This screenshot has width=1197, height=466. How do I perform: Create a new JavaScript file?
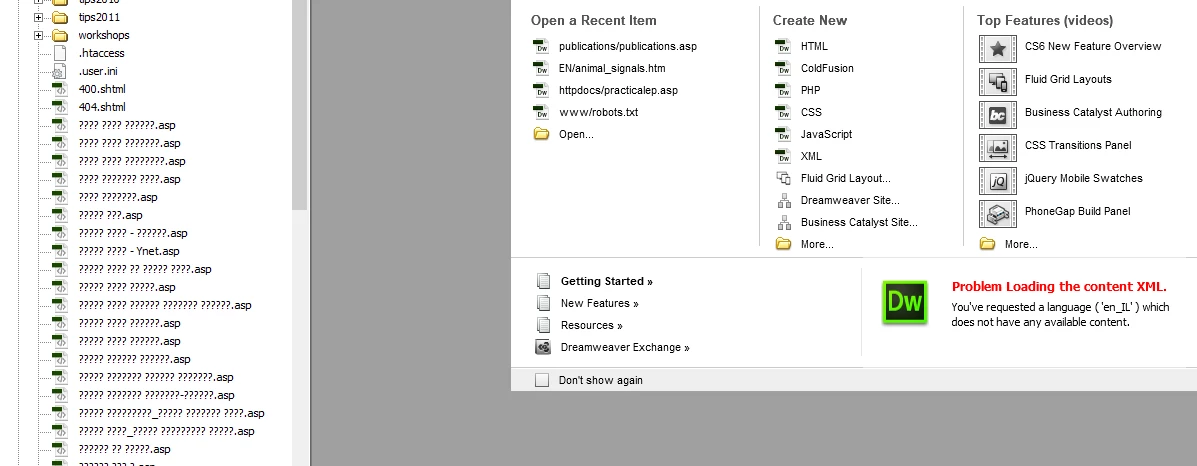pyautogui.click(x=826, y=134)
